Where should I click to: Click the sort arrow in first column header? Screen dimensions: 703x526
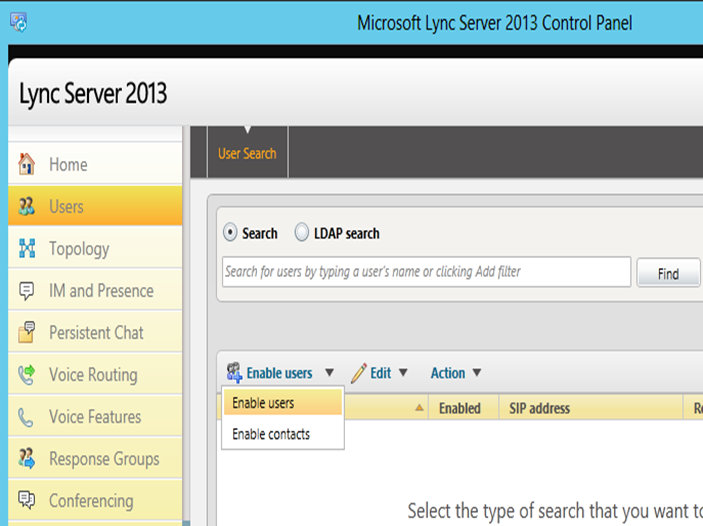(x=419, y=408)
